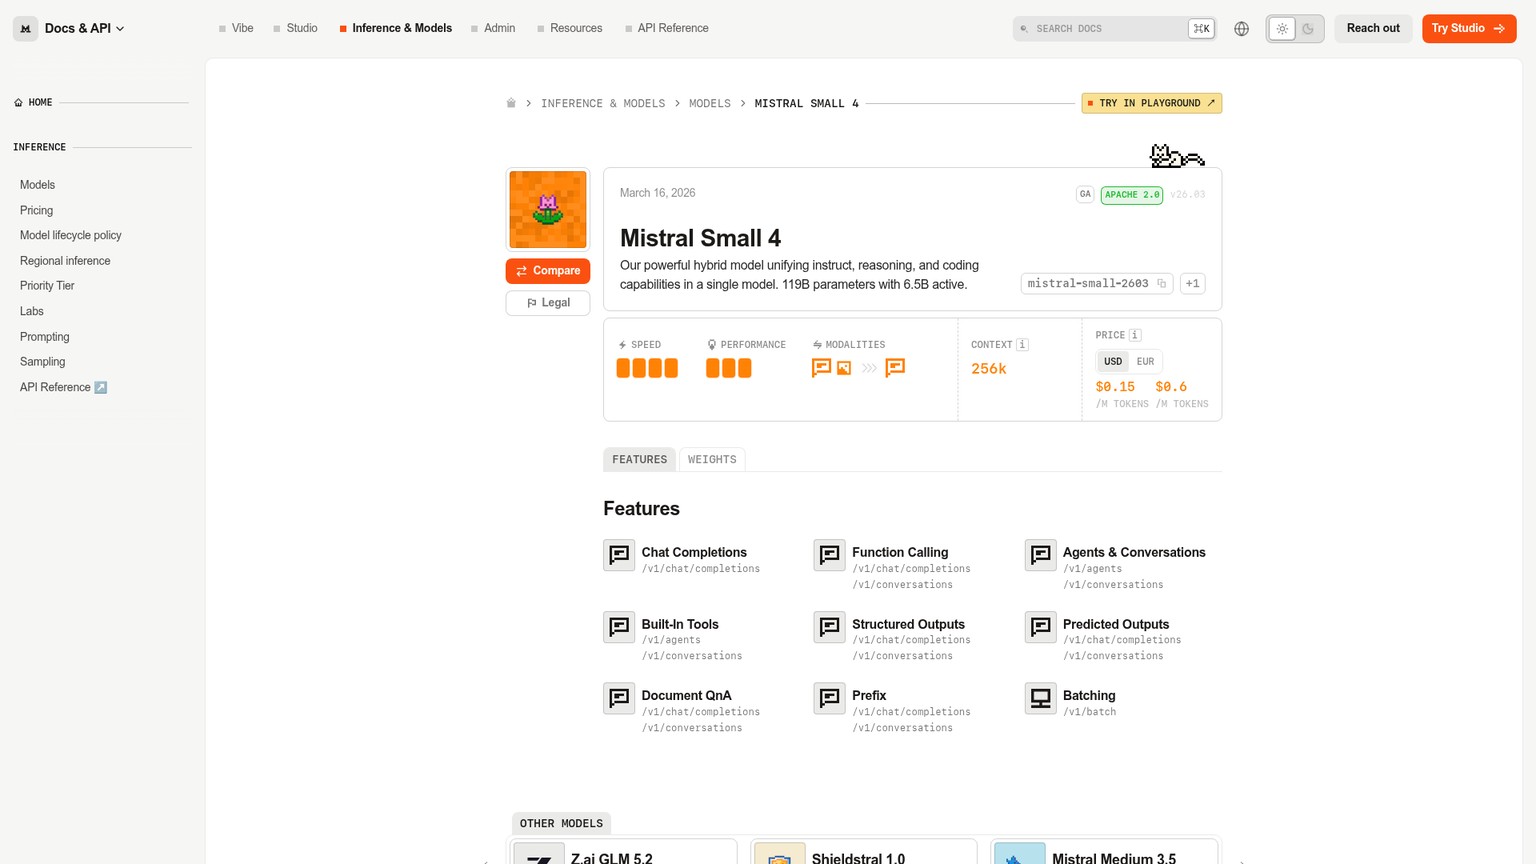Expand the +1 additional model IDs
Image resolution: width=1536 pixels, height=864 pixels.
click(1192, 284)
